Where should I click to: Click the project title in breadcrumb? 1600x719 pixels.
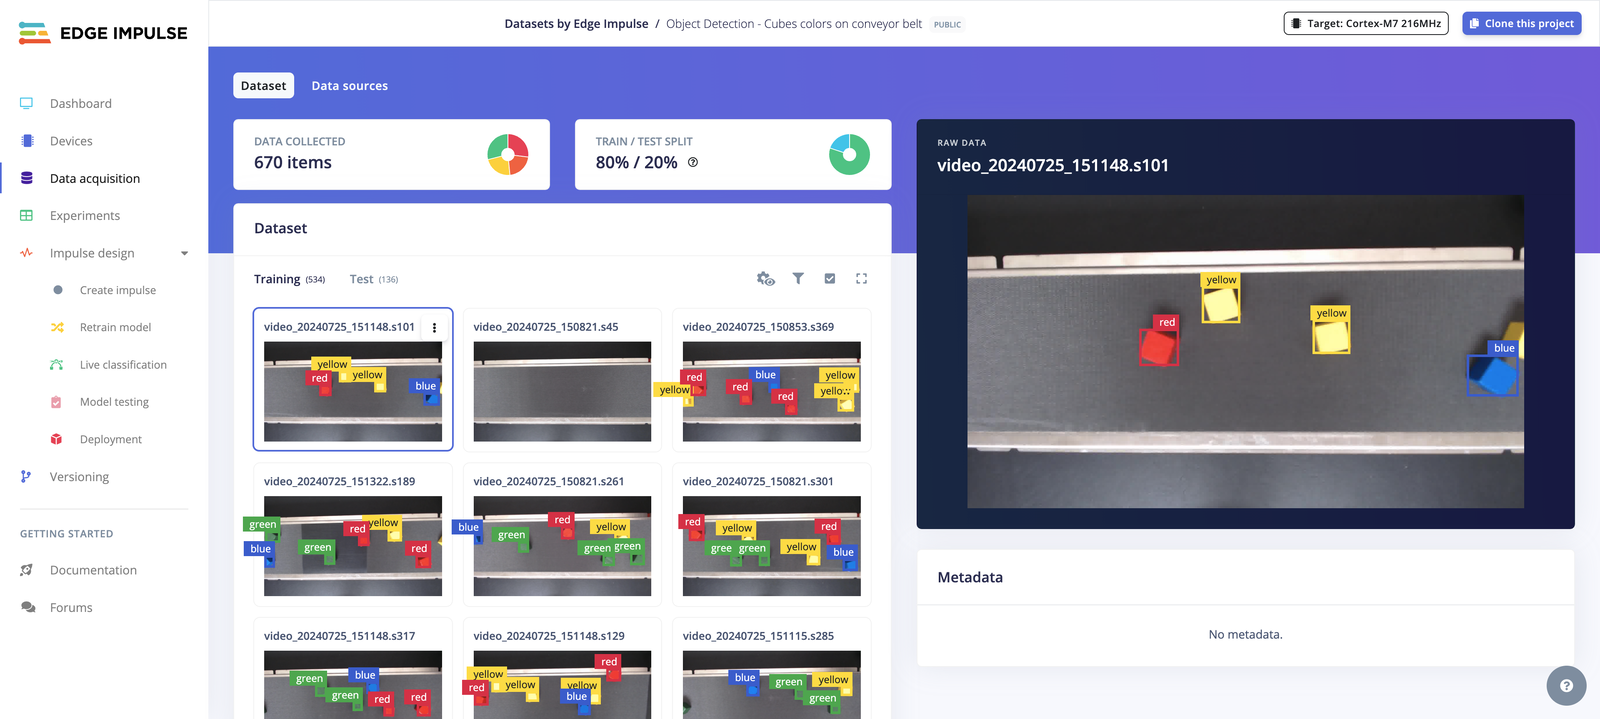[794, 24]
